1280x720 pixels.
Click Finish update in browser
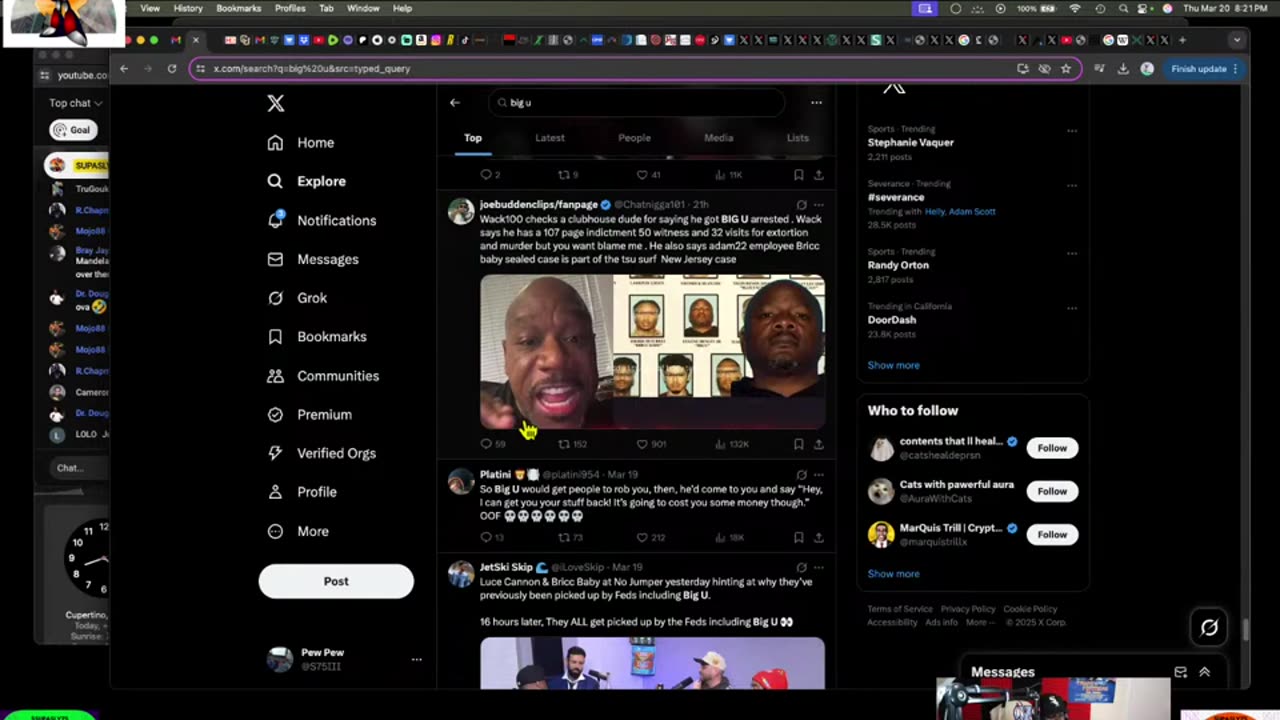click(1205, 69)
